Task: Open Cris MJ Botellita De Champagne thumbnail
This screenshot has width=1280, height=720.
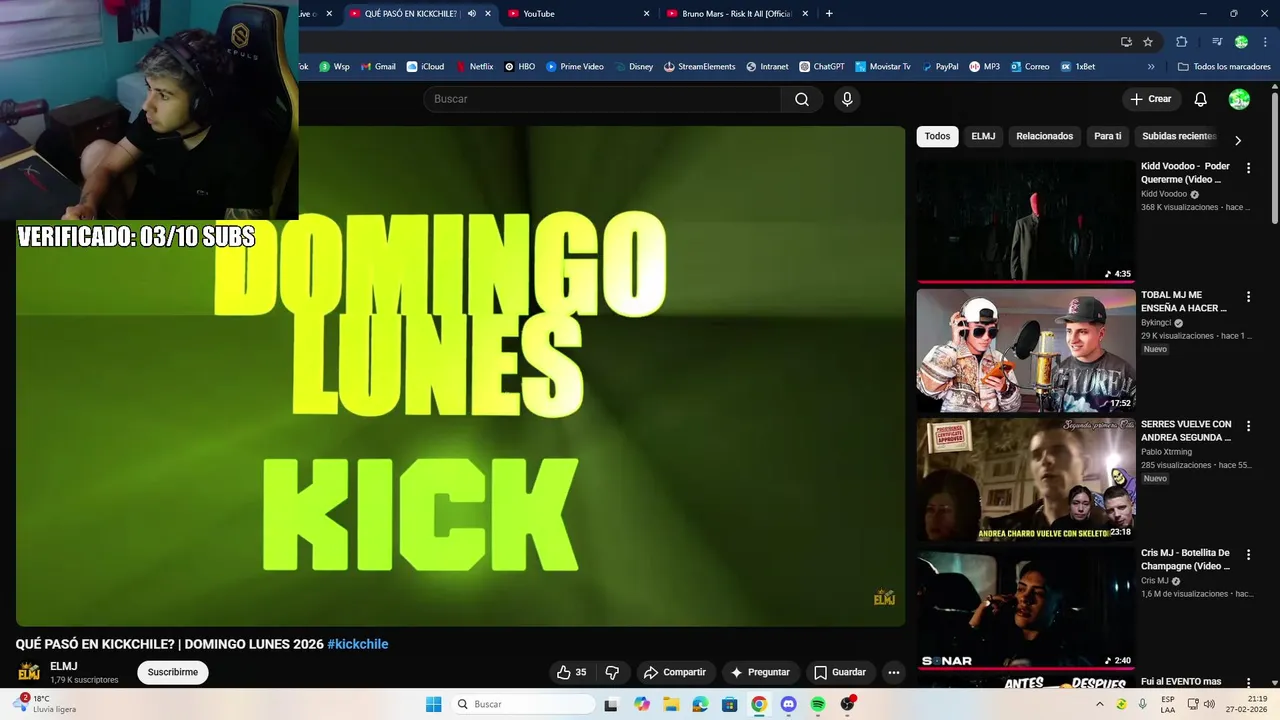Action: (1026, 609)
